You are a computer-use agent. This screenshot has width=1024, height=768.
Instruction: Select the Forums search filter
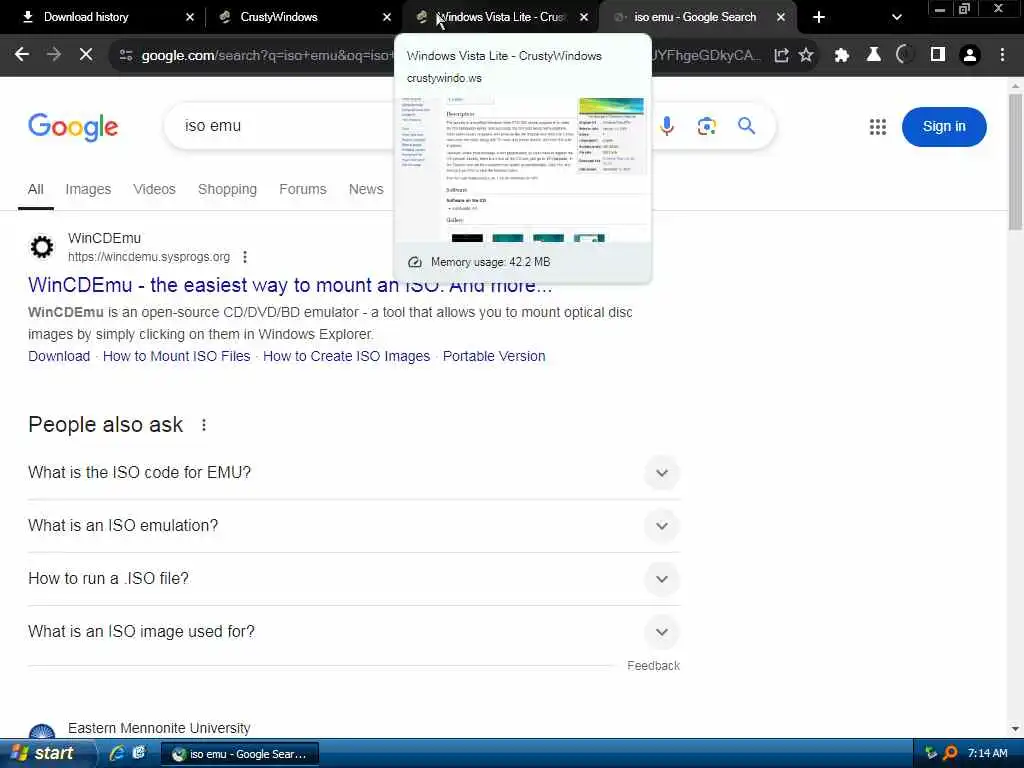302,189
